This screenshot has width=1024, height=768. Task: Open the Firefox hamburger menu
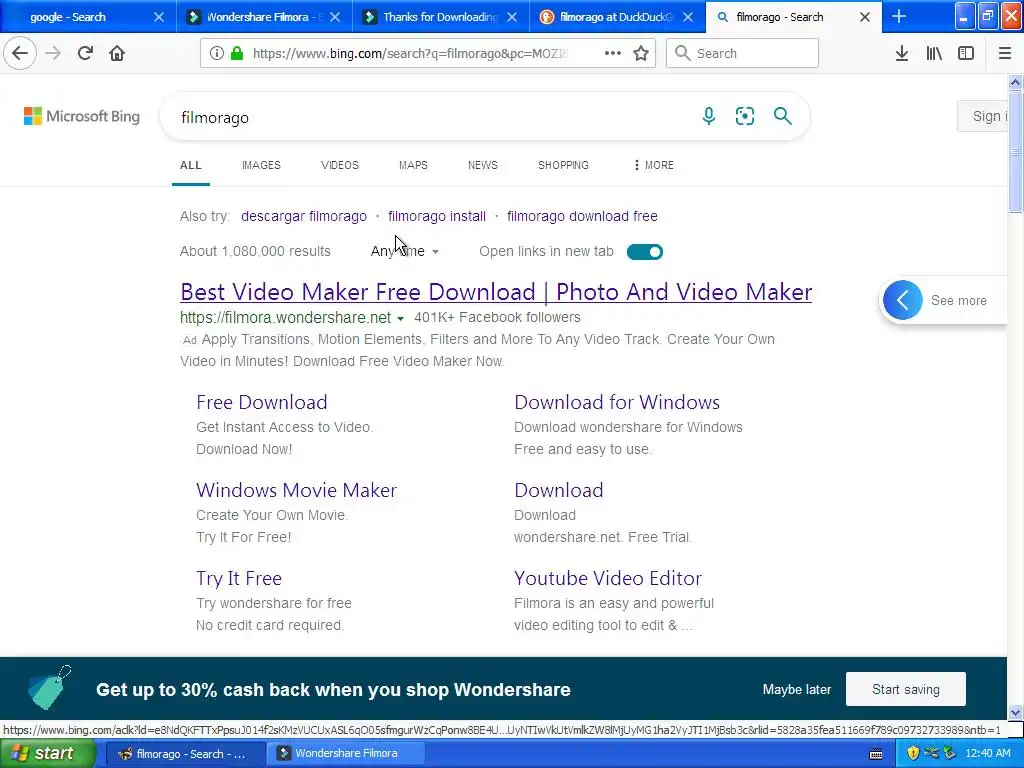tap(1004, 53)
